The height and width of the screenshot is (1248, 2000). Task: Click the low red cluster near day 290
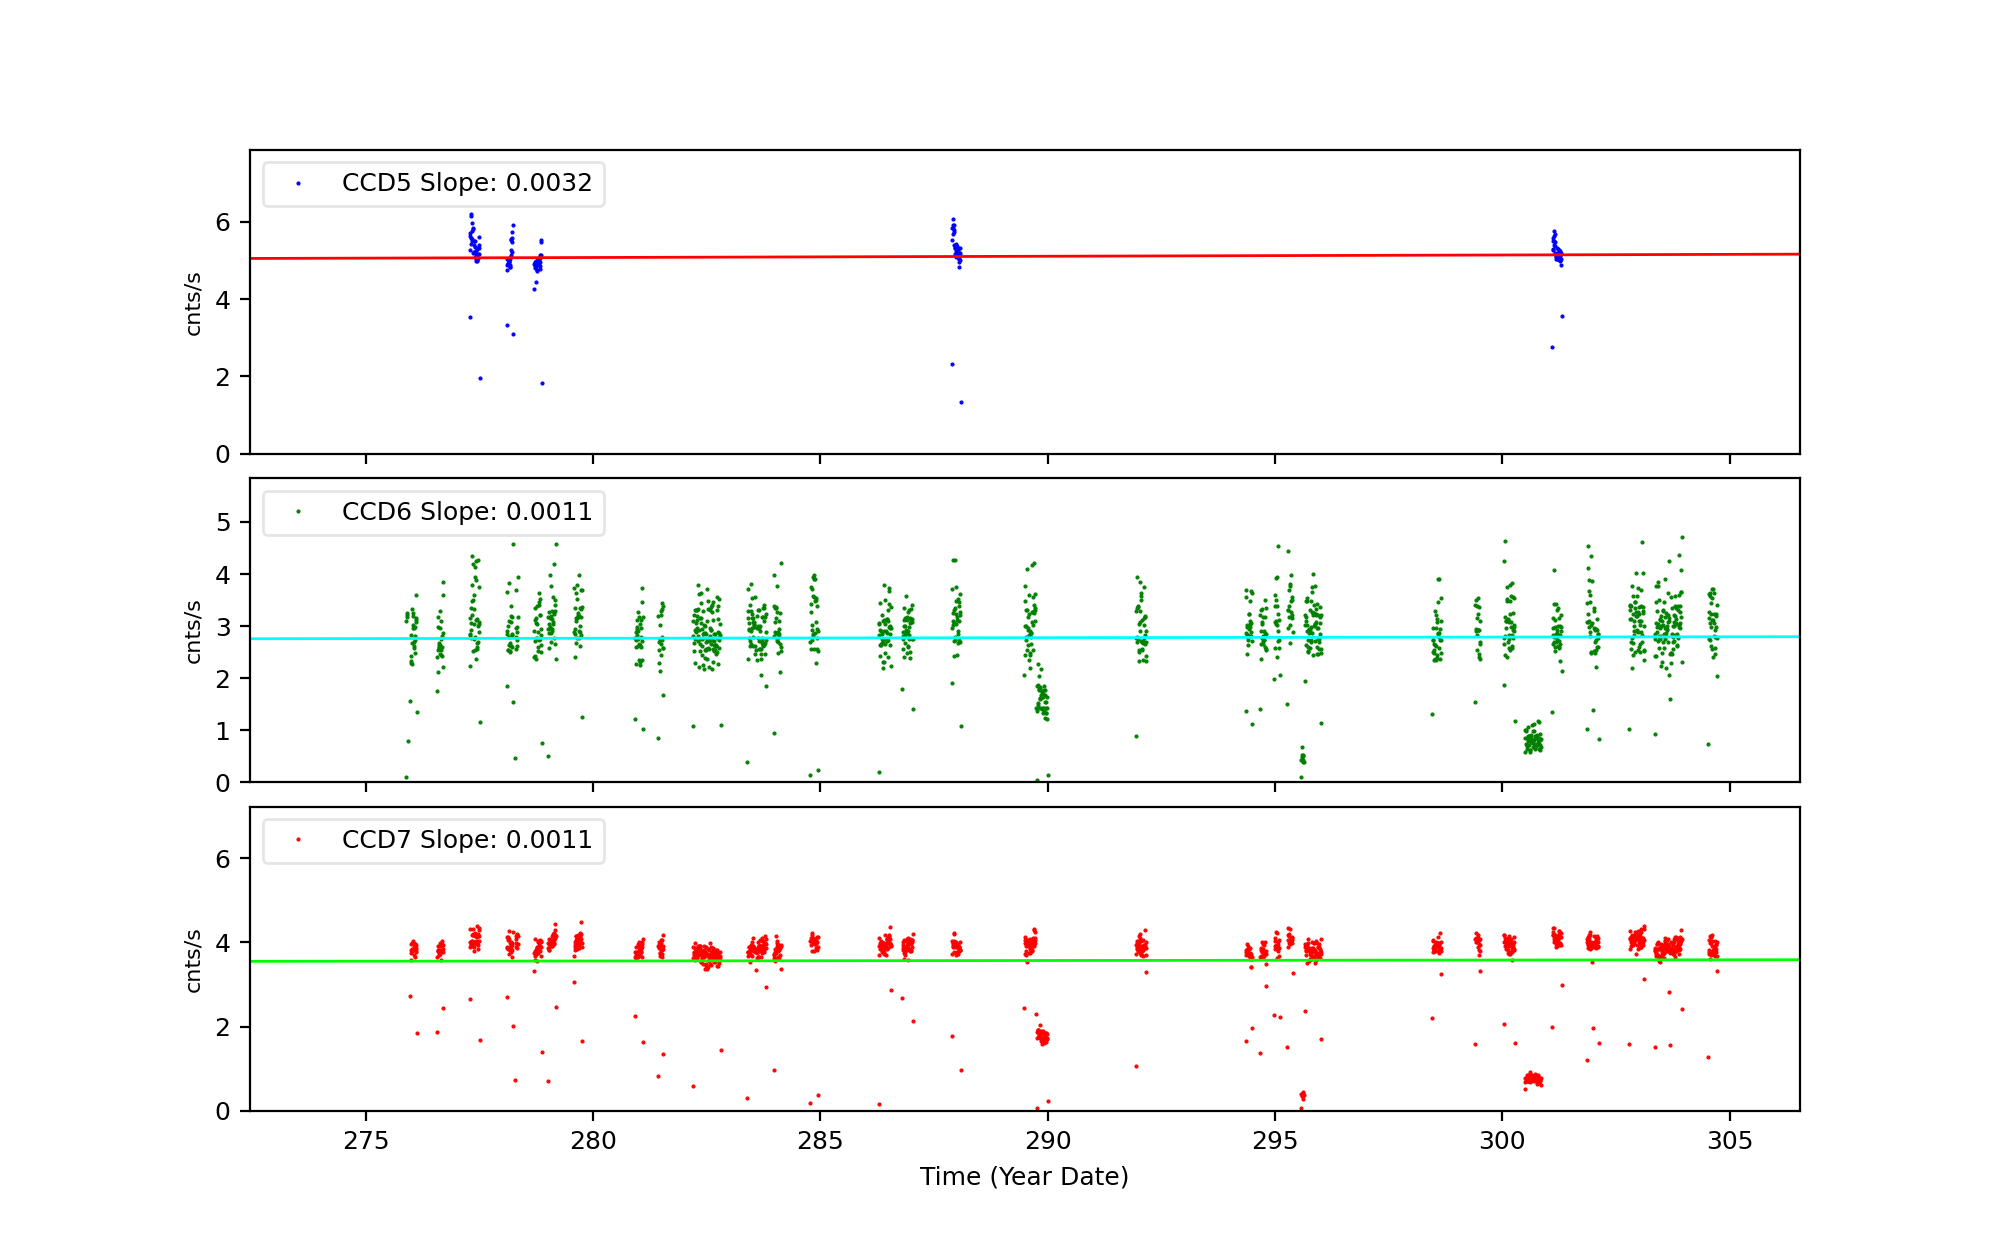(1042, 1036)
